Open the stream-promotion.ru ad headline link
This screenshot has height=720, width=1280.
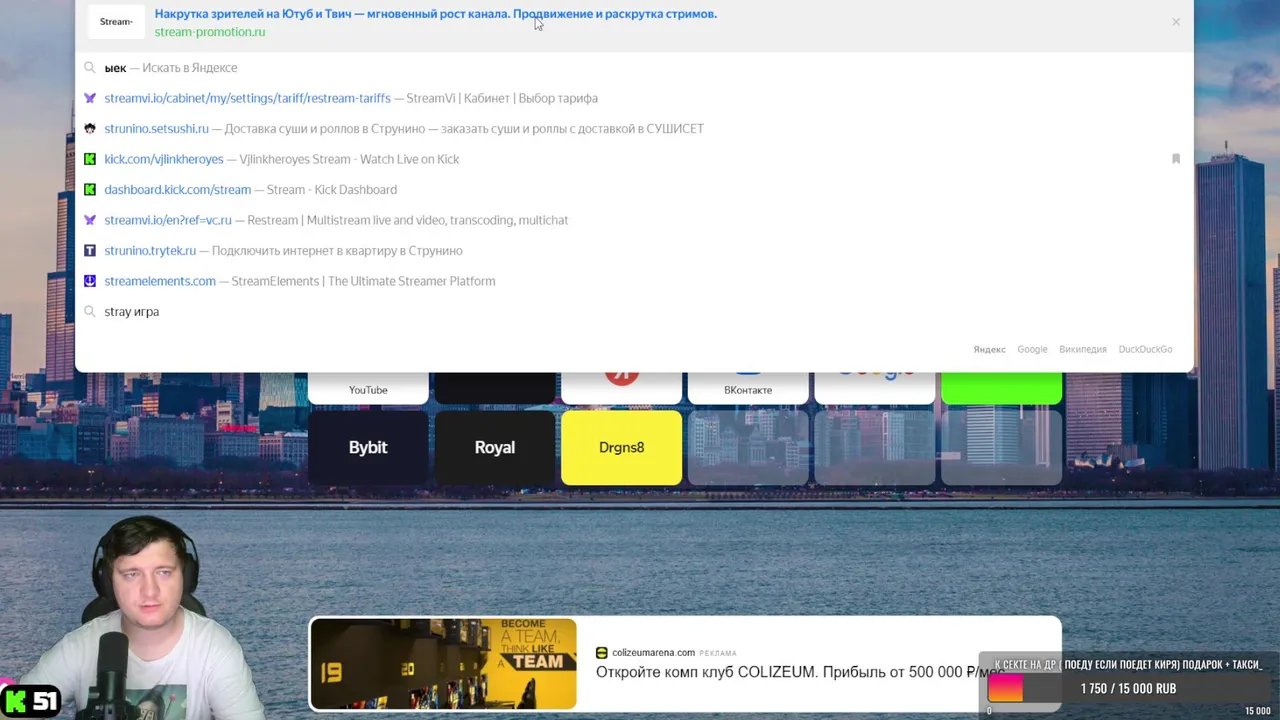(436, 14)
